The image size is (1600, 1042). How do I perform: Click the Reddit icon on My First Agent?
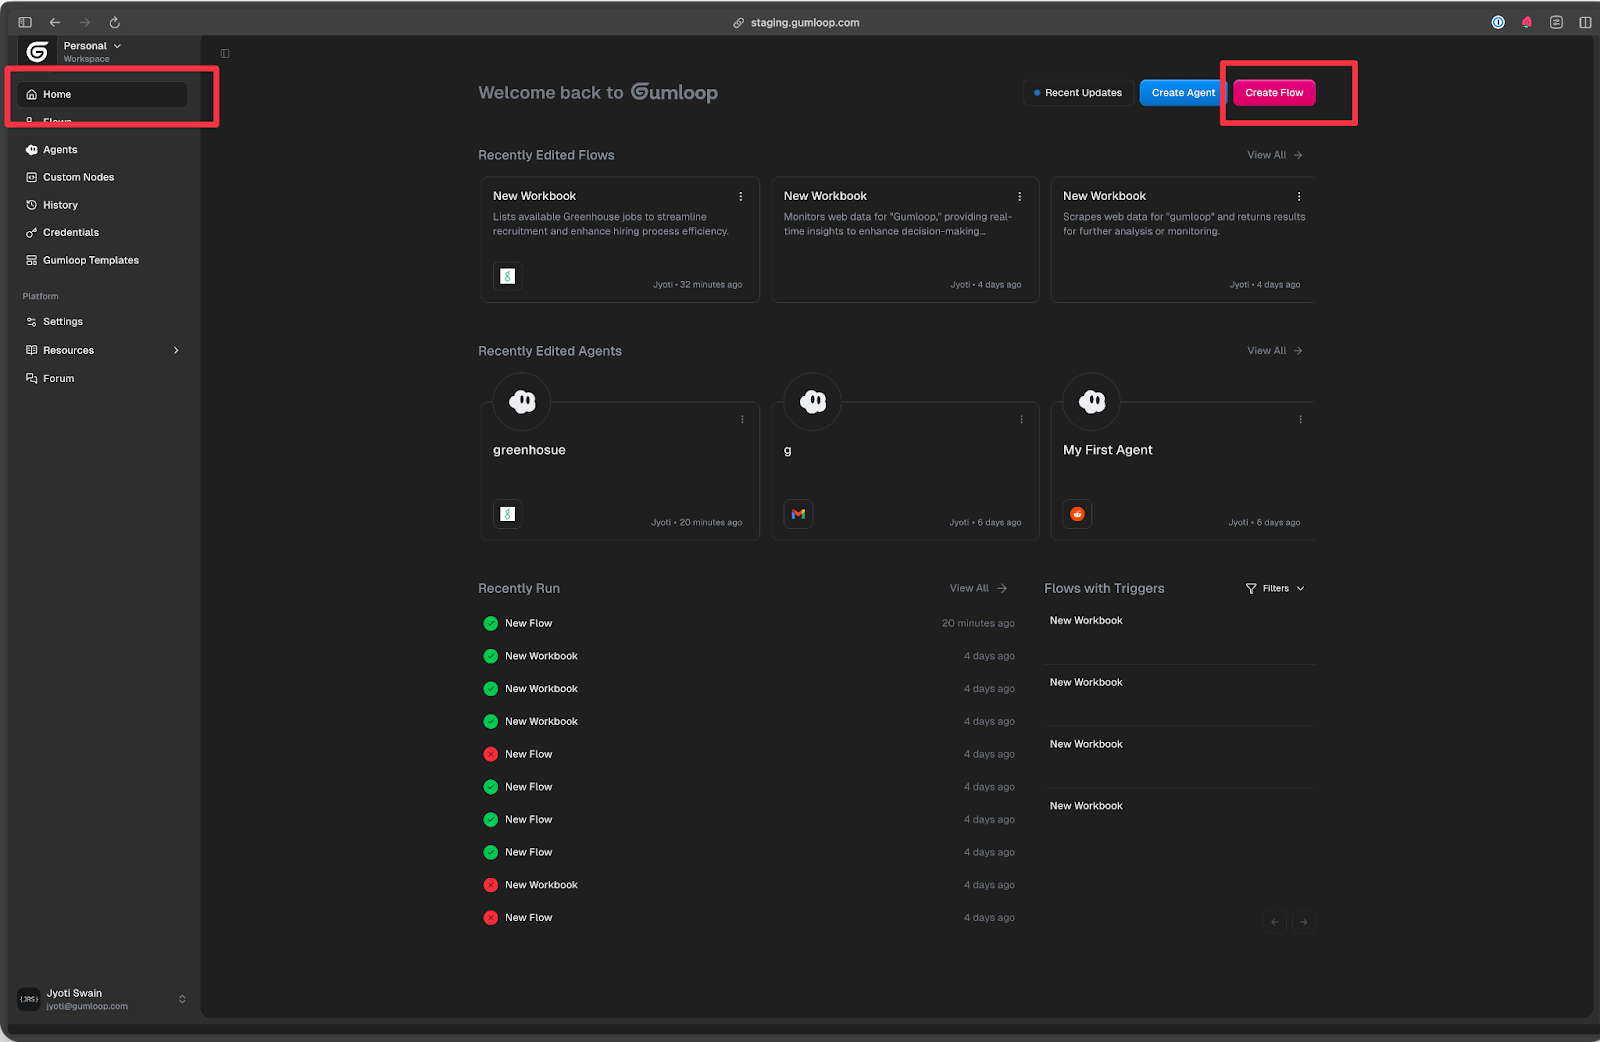[1077, 514]
